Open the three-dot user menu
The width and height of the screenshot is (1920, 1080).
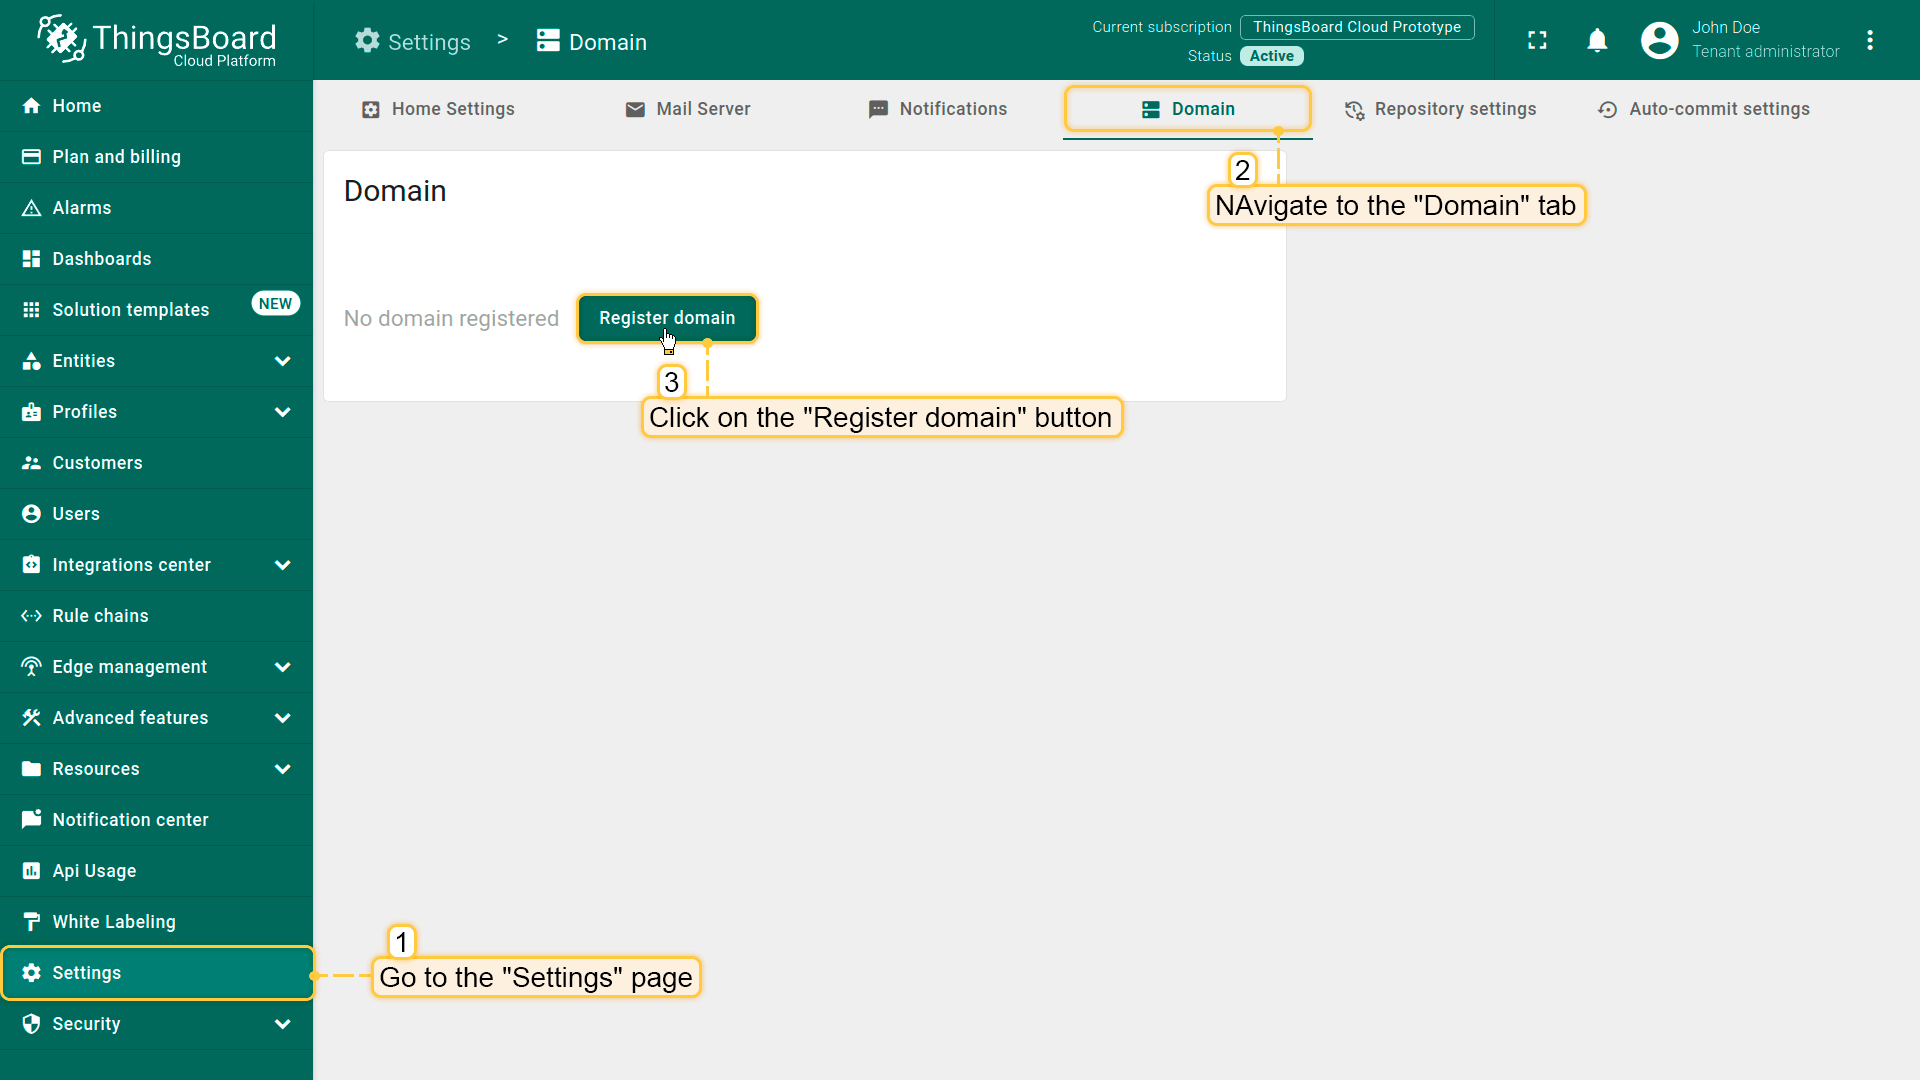coord(1869,40)
